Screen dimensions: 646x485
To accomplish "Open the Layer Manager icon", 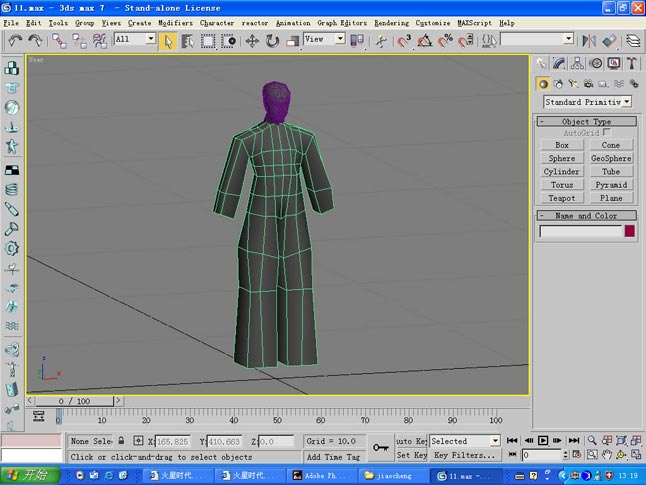I will [633, 41].
